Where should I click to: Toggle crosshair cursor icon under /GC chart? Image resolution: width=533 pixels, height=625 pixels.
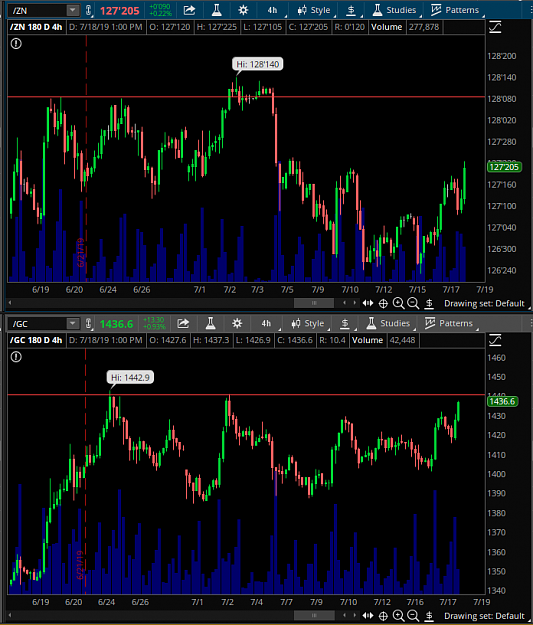pos(383,616)
